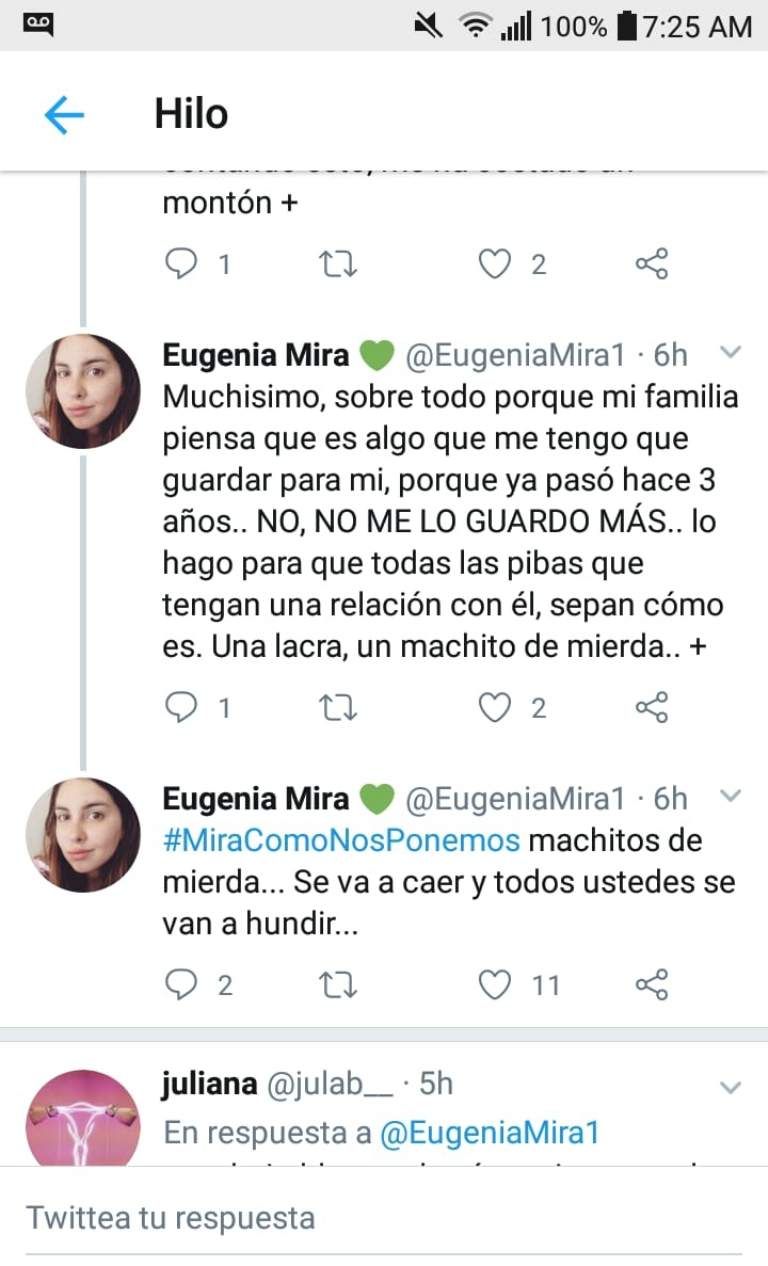Open options chevron on 'Muchisimo' tweet
This screenshot has width=768, height=1266.
[731, 353]
